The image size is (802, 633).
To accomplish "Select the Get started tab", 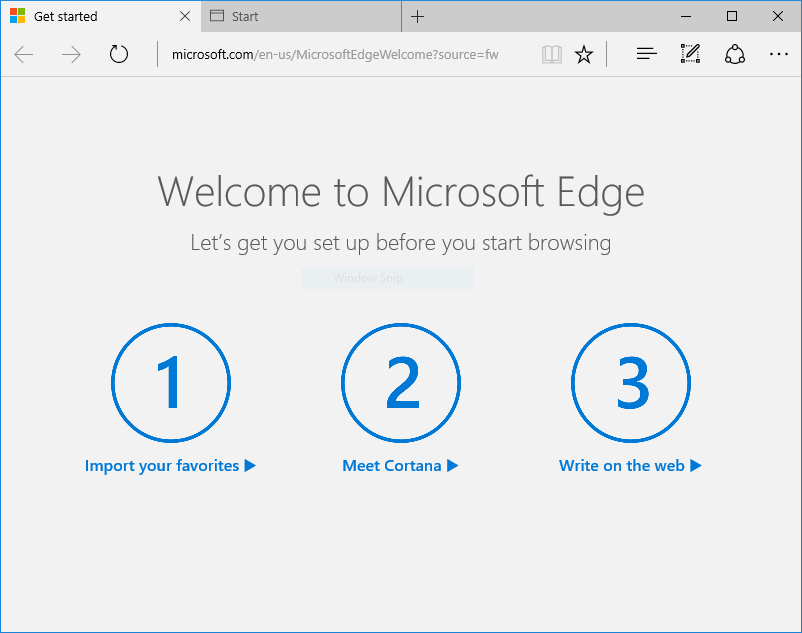I will pyautogui.click(x=101, y=16).
